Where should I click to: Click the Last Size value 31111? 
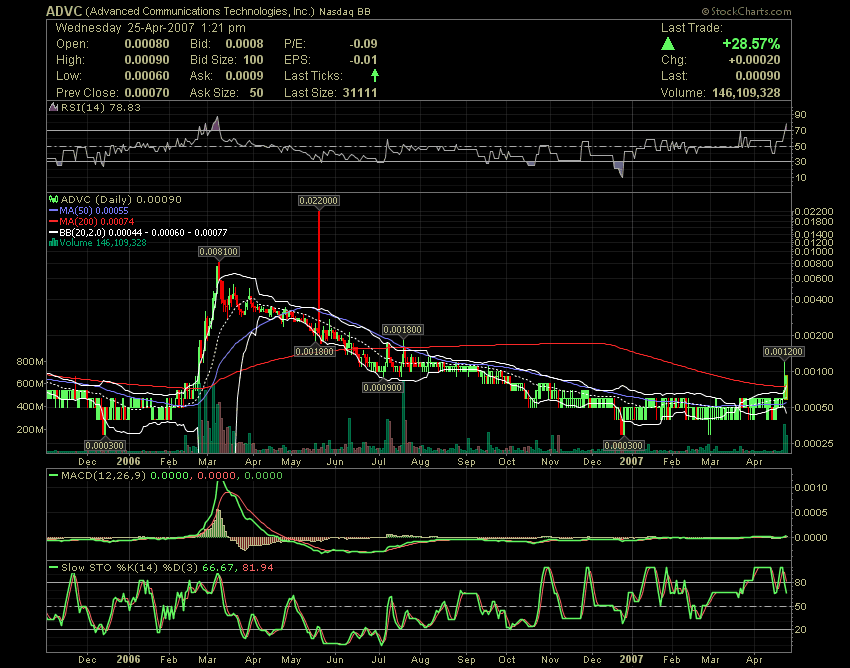[360, 93]
